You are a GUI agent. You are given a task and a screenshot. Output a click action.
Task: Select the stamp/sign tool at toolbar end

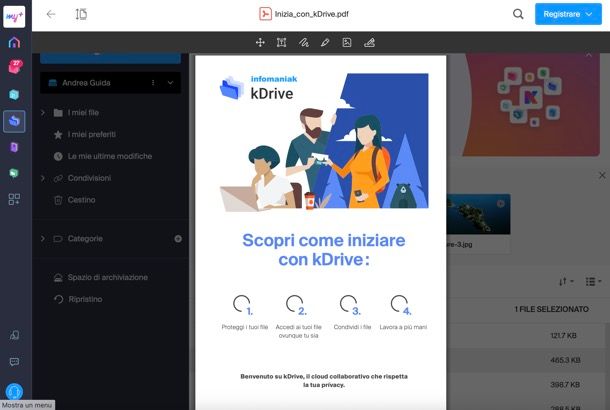pos(369,42)
